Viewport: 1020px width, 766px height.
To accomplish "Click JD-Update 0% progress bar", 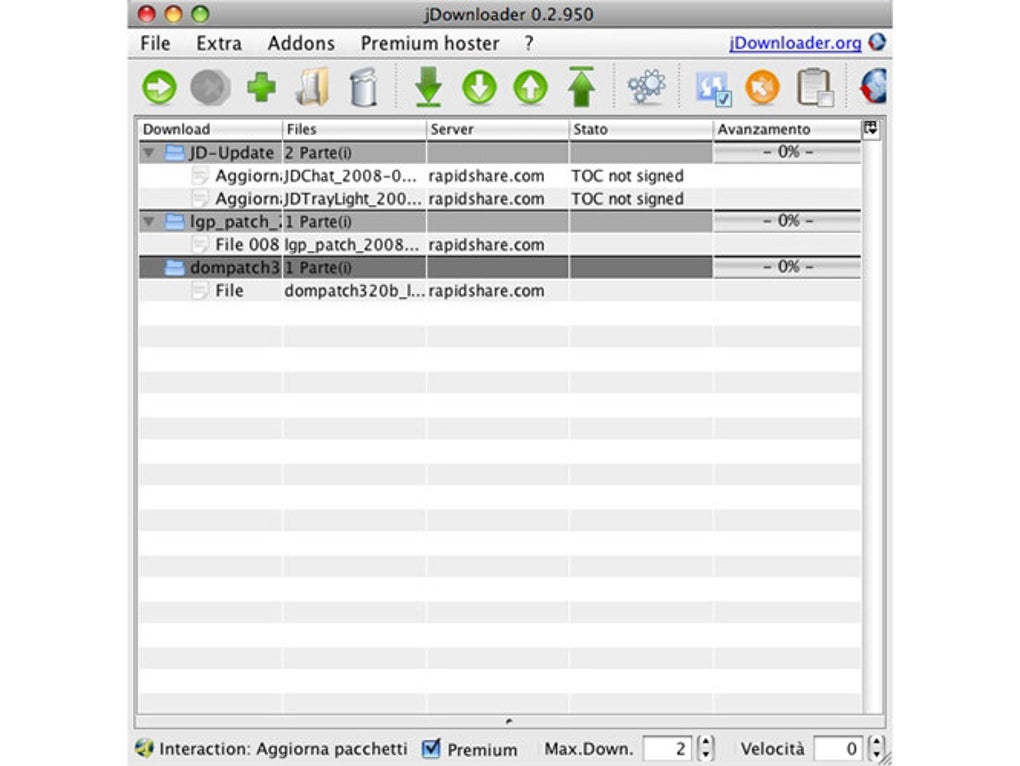I will tap(787, 152).
